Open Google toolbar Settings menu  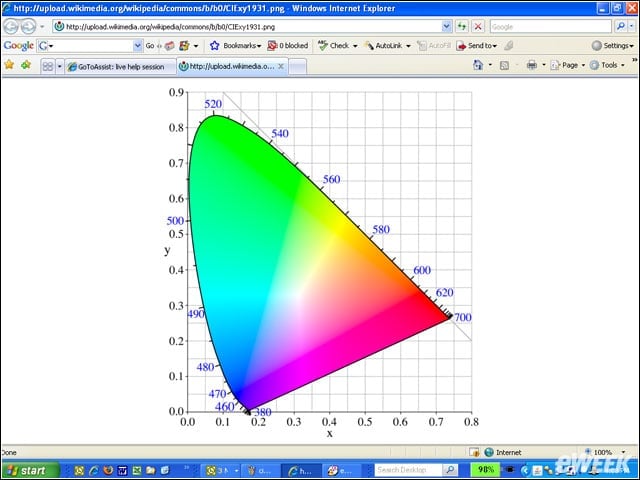point(613,46)
